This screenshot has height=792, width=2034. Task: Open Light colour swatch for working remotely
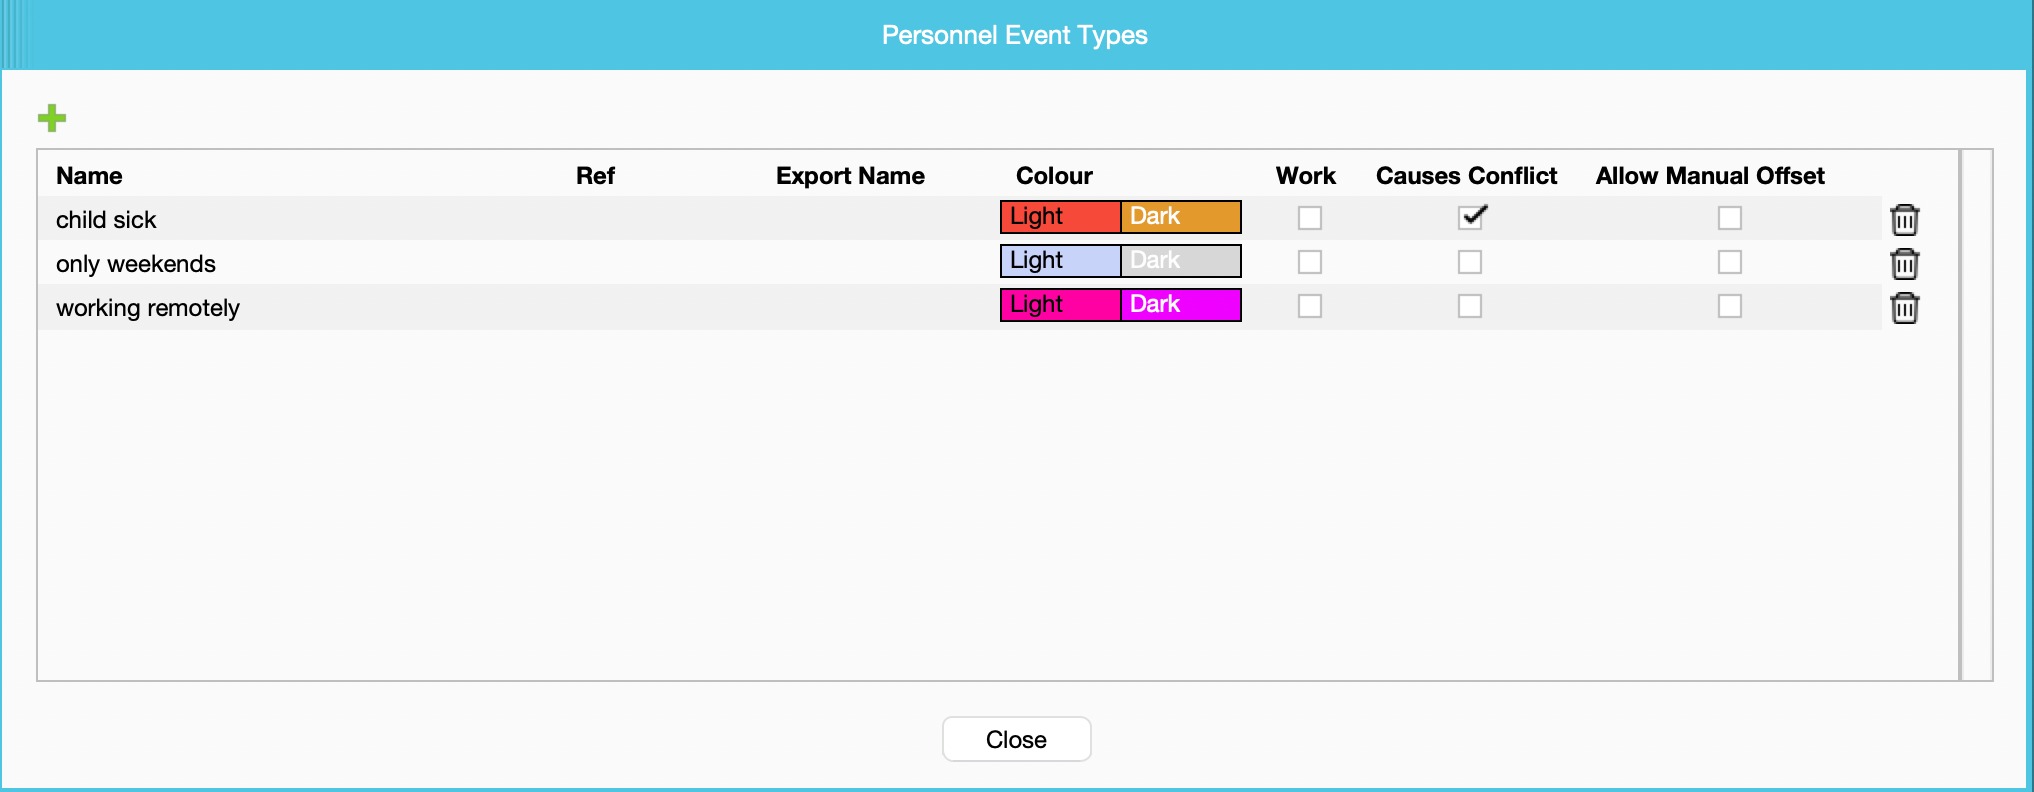1061,305
